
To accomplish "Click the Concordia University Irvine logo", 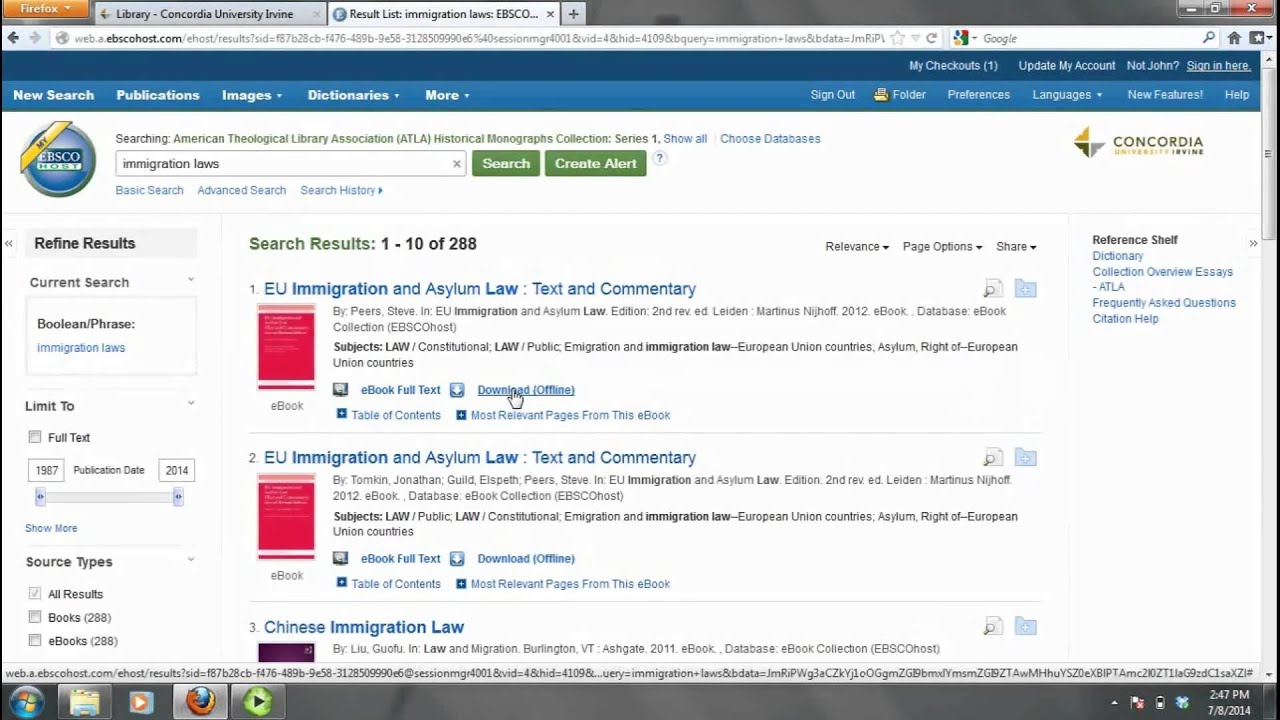I will point(1138,143).
